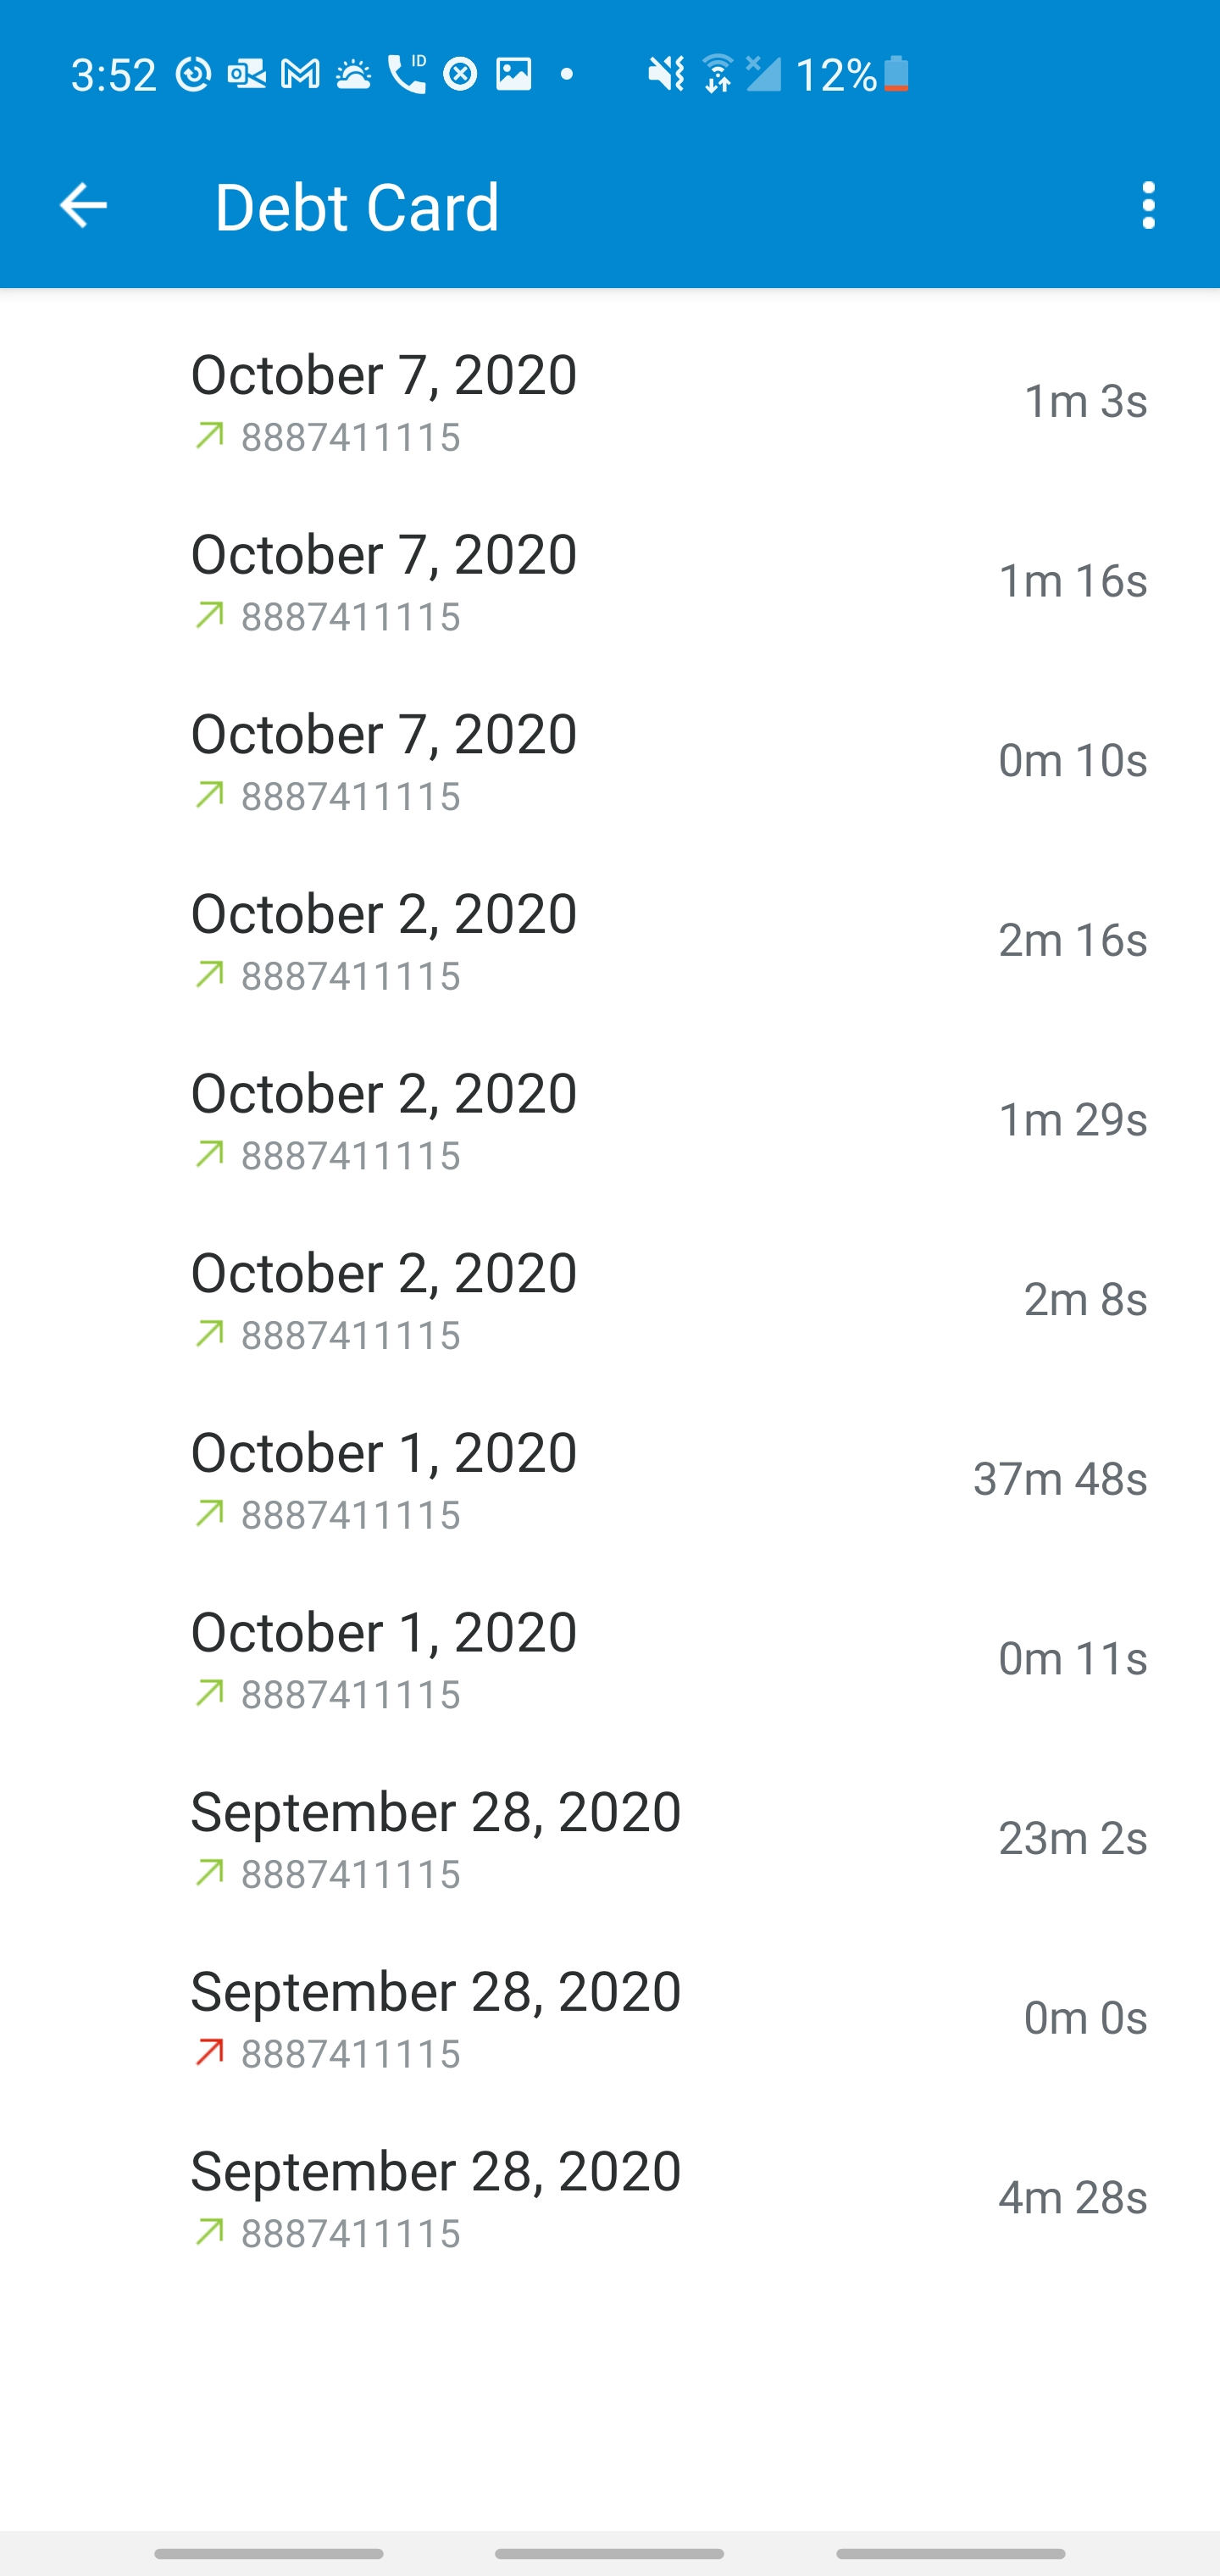The height and width of the screenshot is (2576, 1220).
Task: Tap the green arrow on 1m 3s call
Action: tap(210, 436)
